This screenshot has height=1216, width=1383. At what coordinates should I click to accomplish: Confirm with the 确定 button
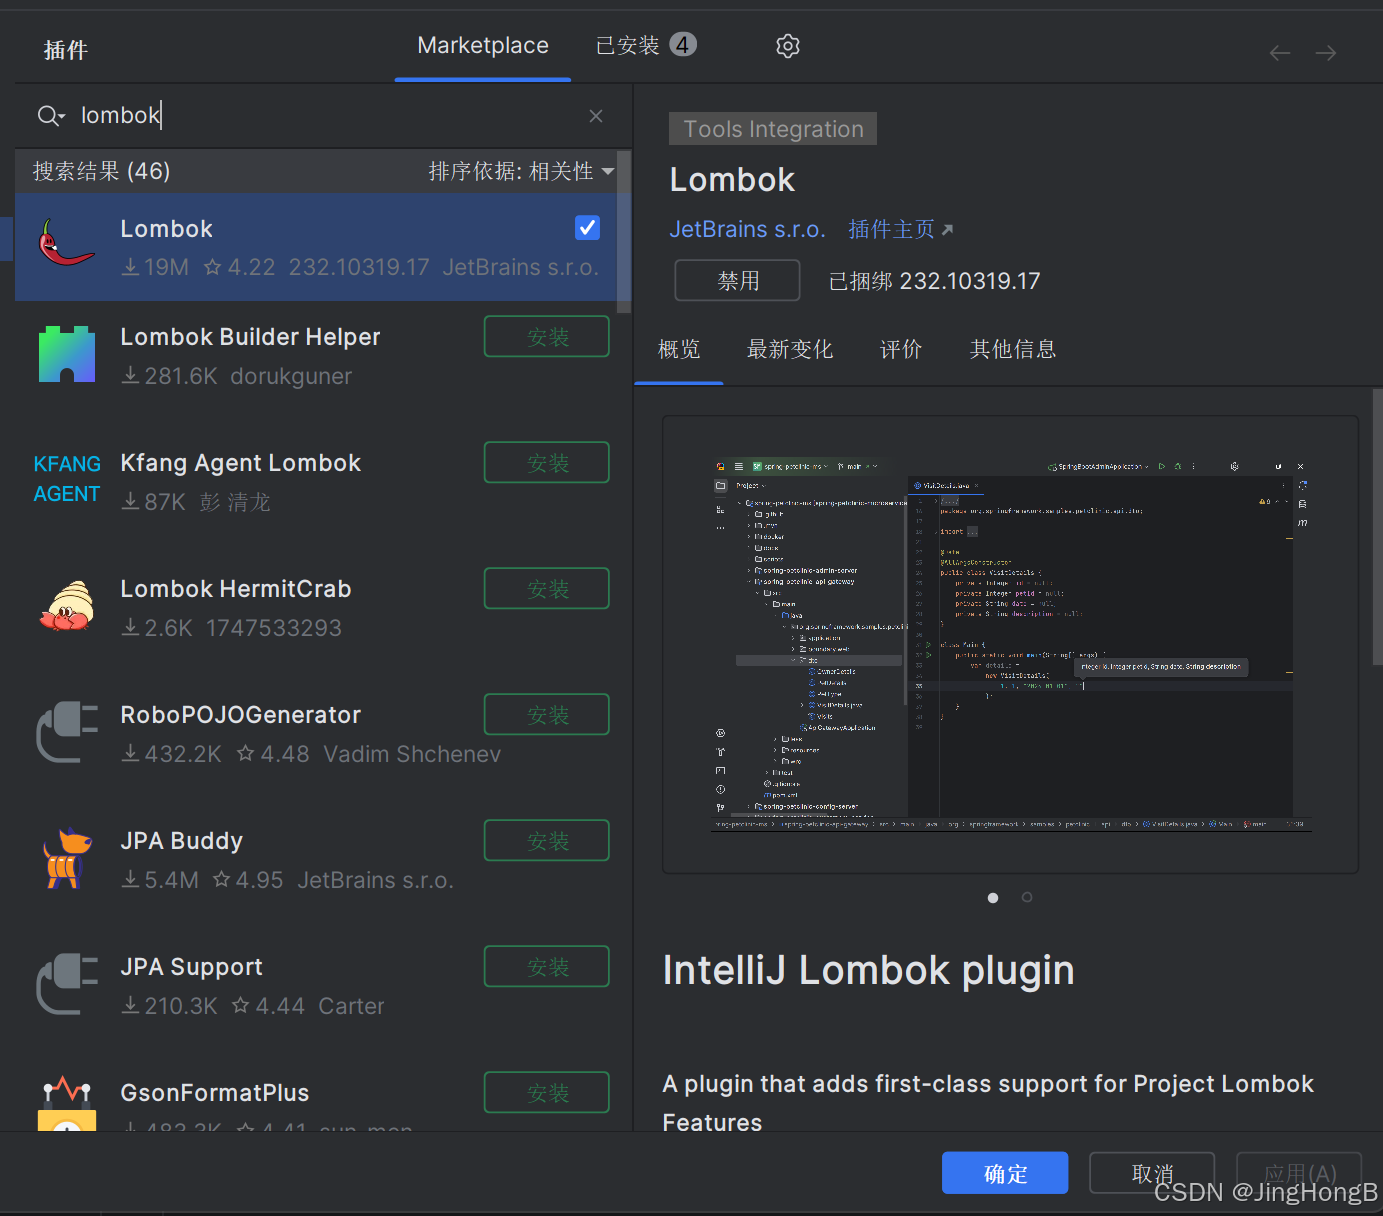[1005, 1174]
